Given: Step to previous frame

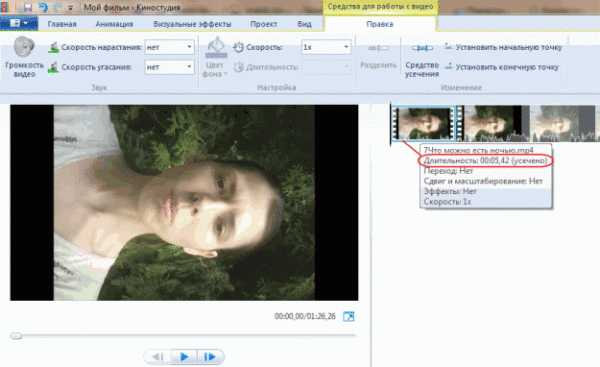Looking at the screenshot, I should click(x=158, y=357).
